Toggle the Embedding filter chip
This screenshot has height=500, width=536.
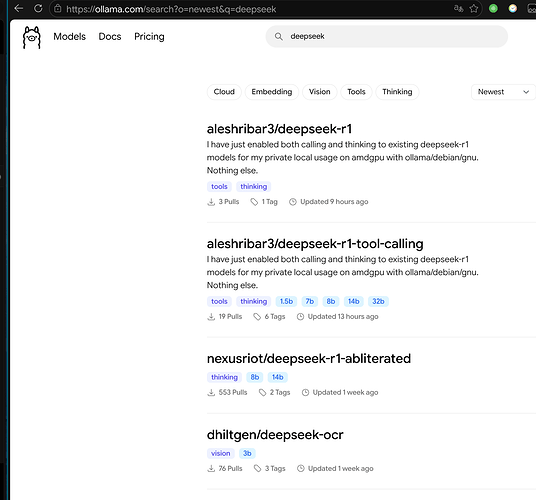(272, 92)
